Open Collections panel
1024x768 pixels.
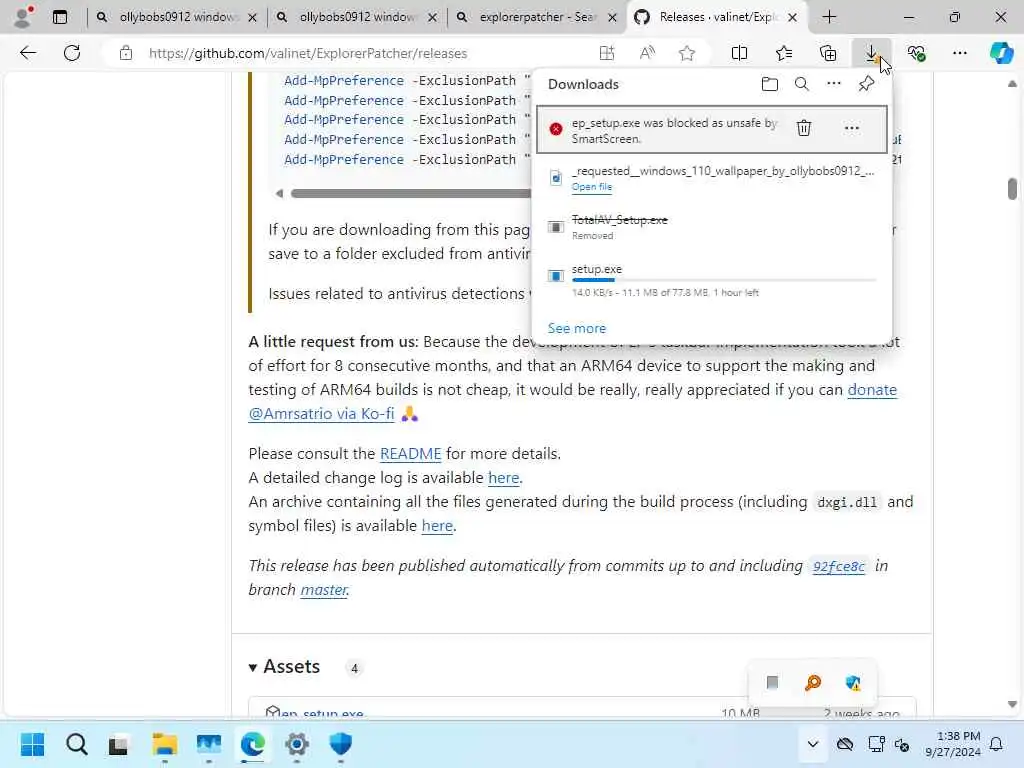click(x=827, y=53)
